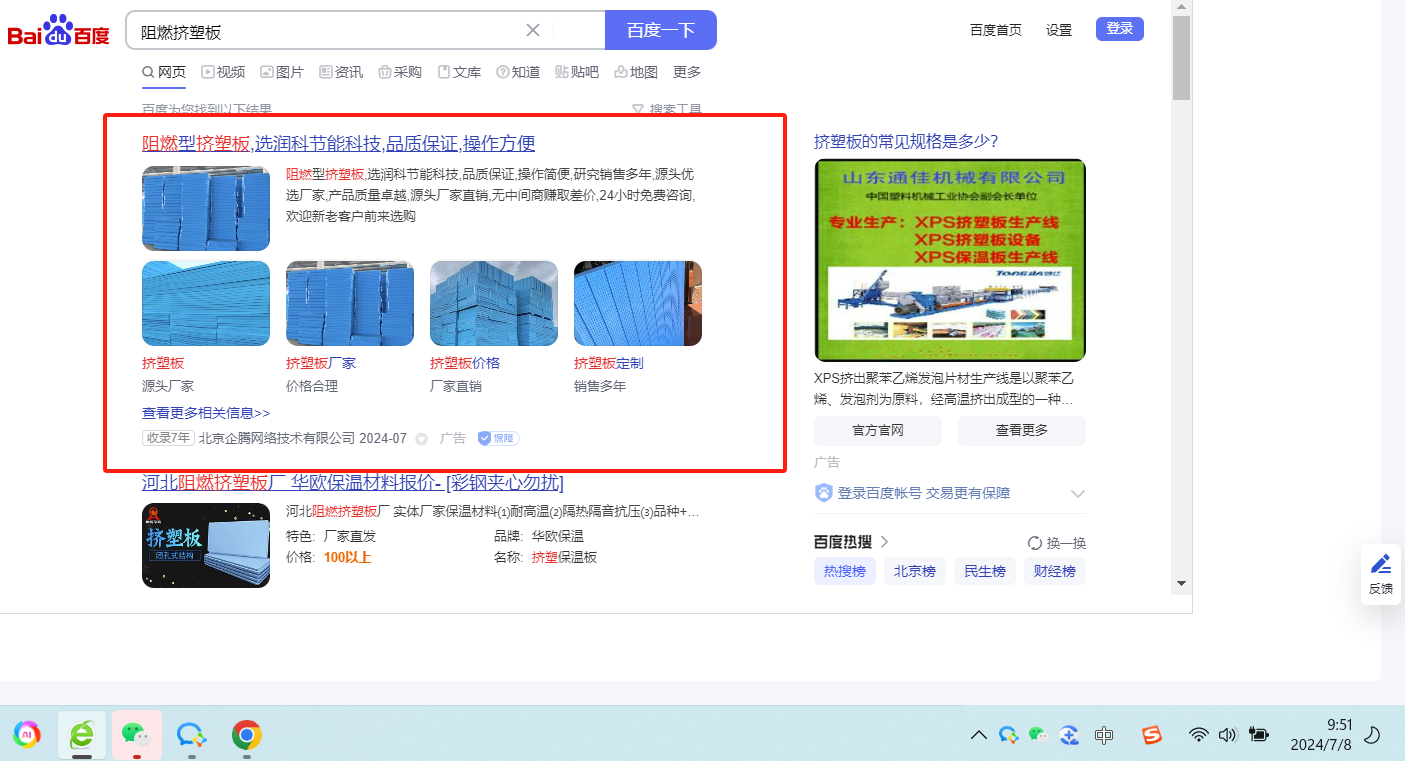Click the 销售多年 product thumbnail

point(638,303)
